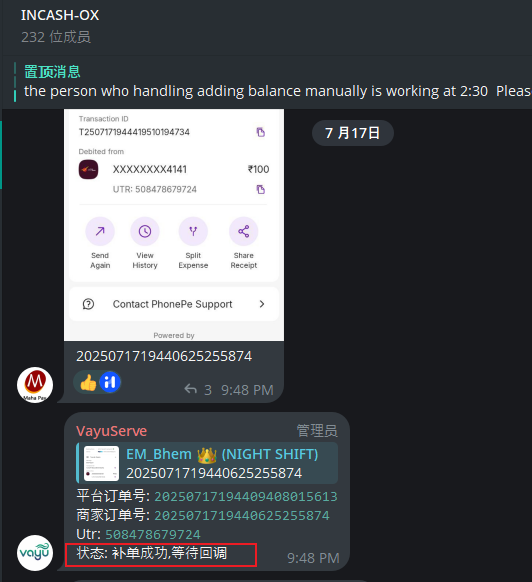This screenshot has height=582, width=532.
Task: Tap the Send Again arrow icon
Action: pyautogui.click(x=100, y=232)
